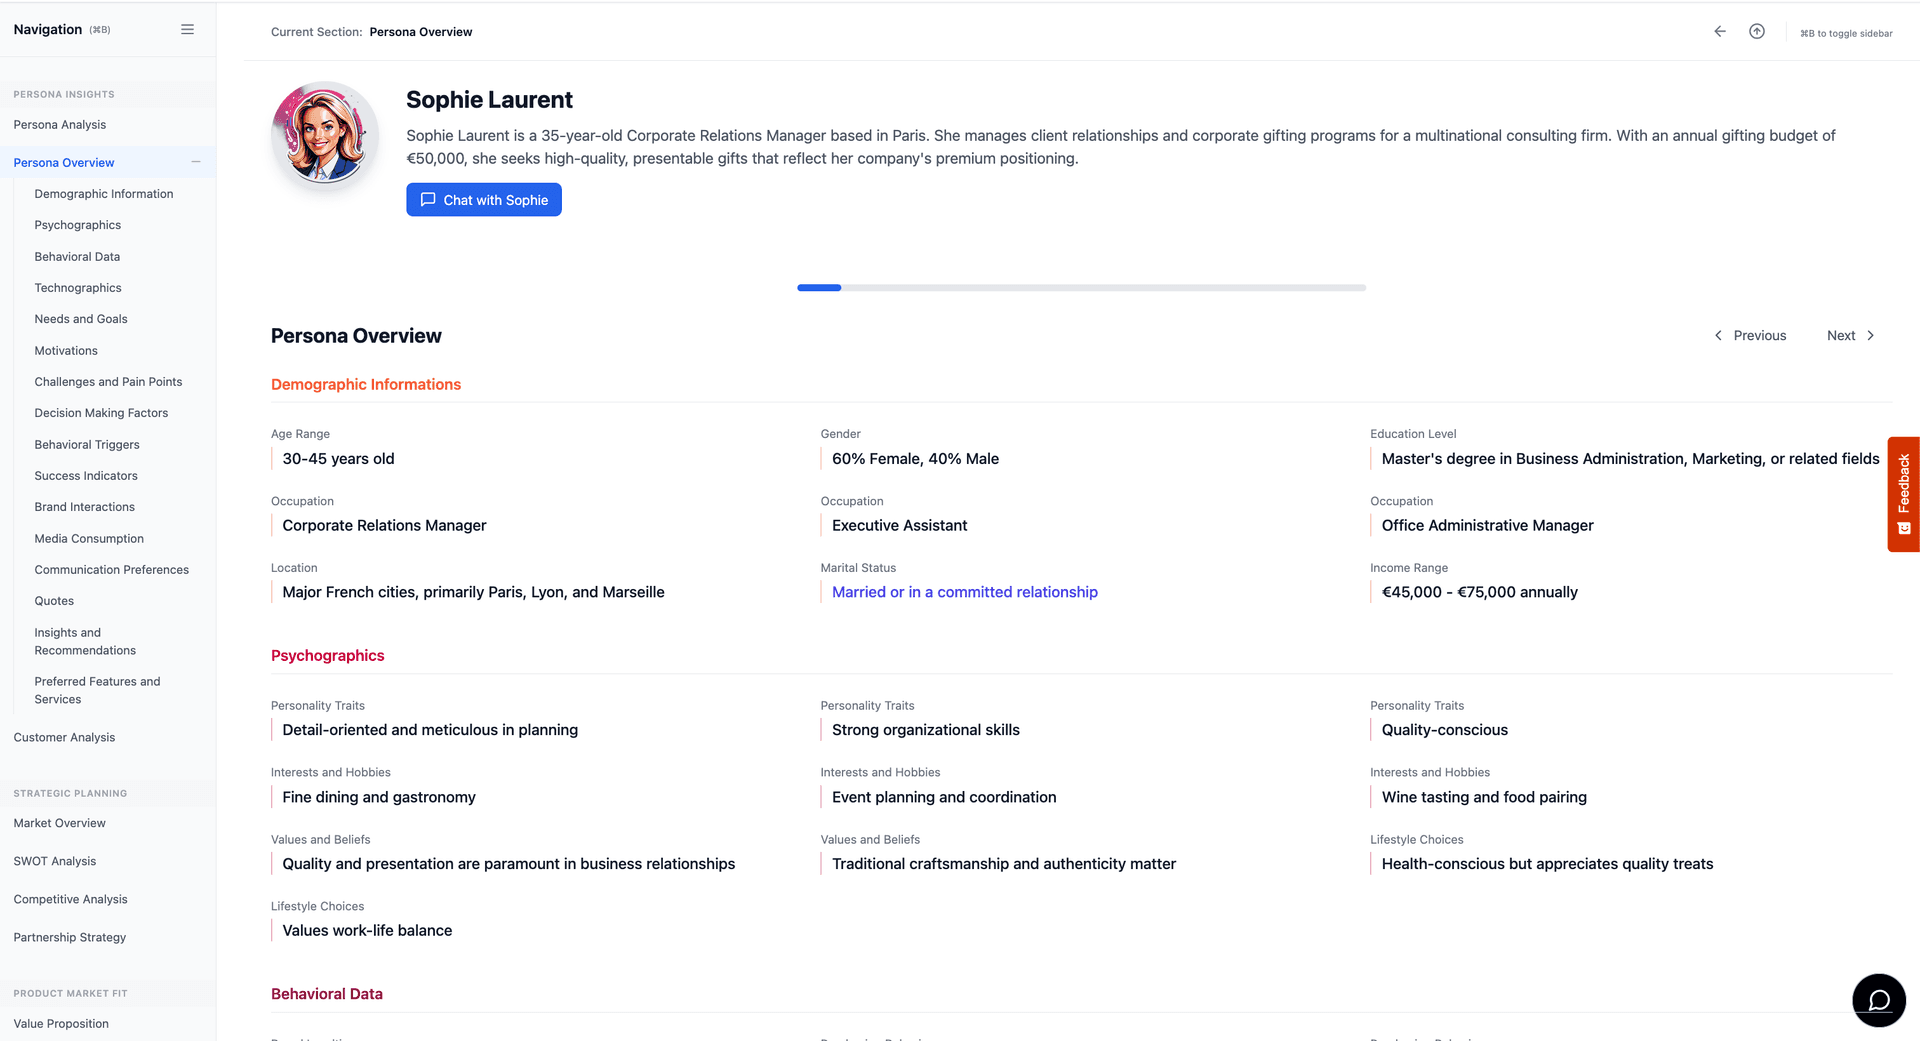The image size is (1920, 1041).
Task: Click Sophie Laurent's avatar image
Action: [325, 135]
